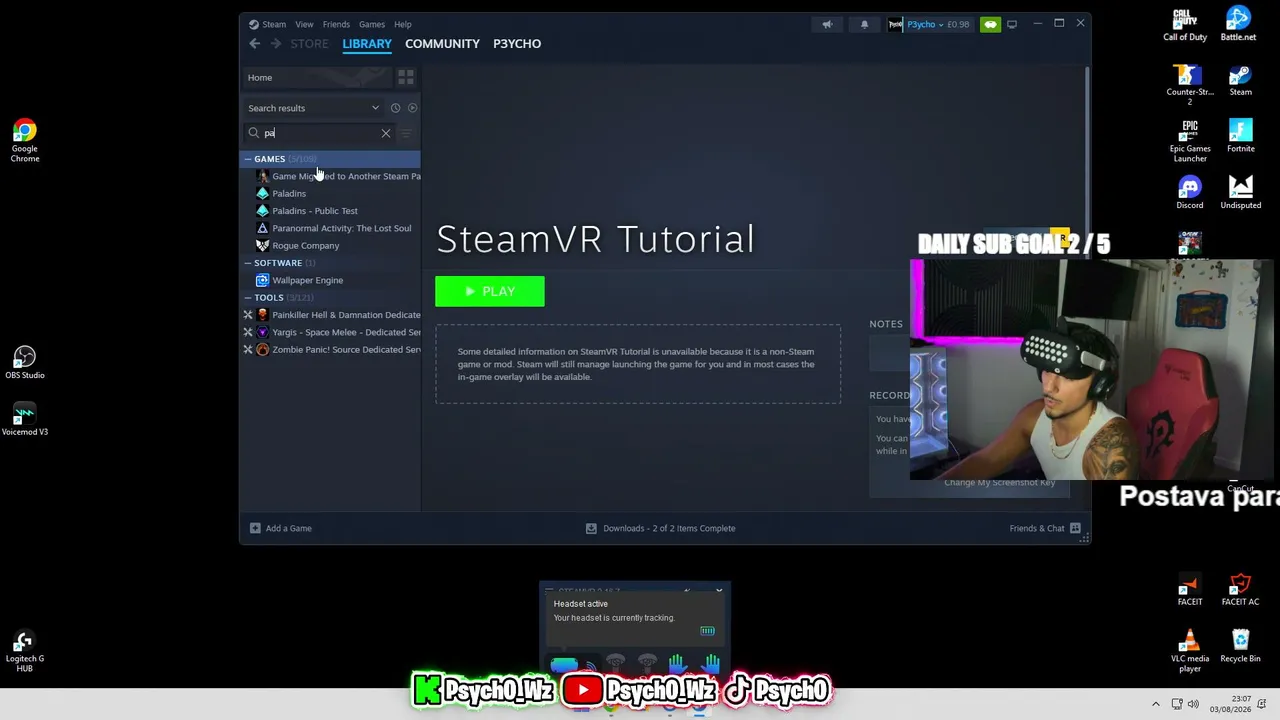The image size is (1280, 720).
Task: Open FACEIT desktop shortcut
Action: tap(1190, 590)
